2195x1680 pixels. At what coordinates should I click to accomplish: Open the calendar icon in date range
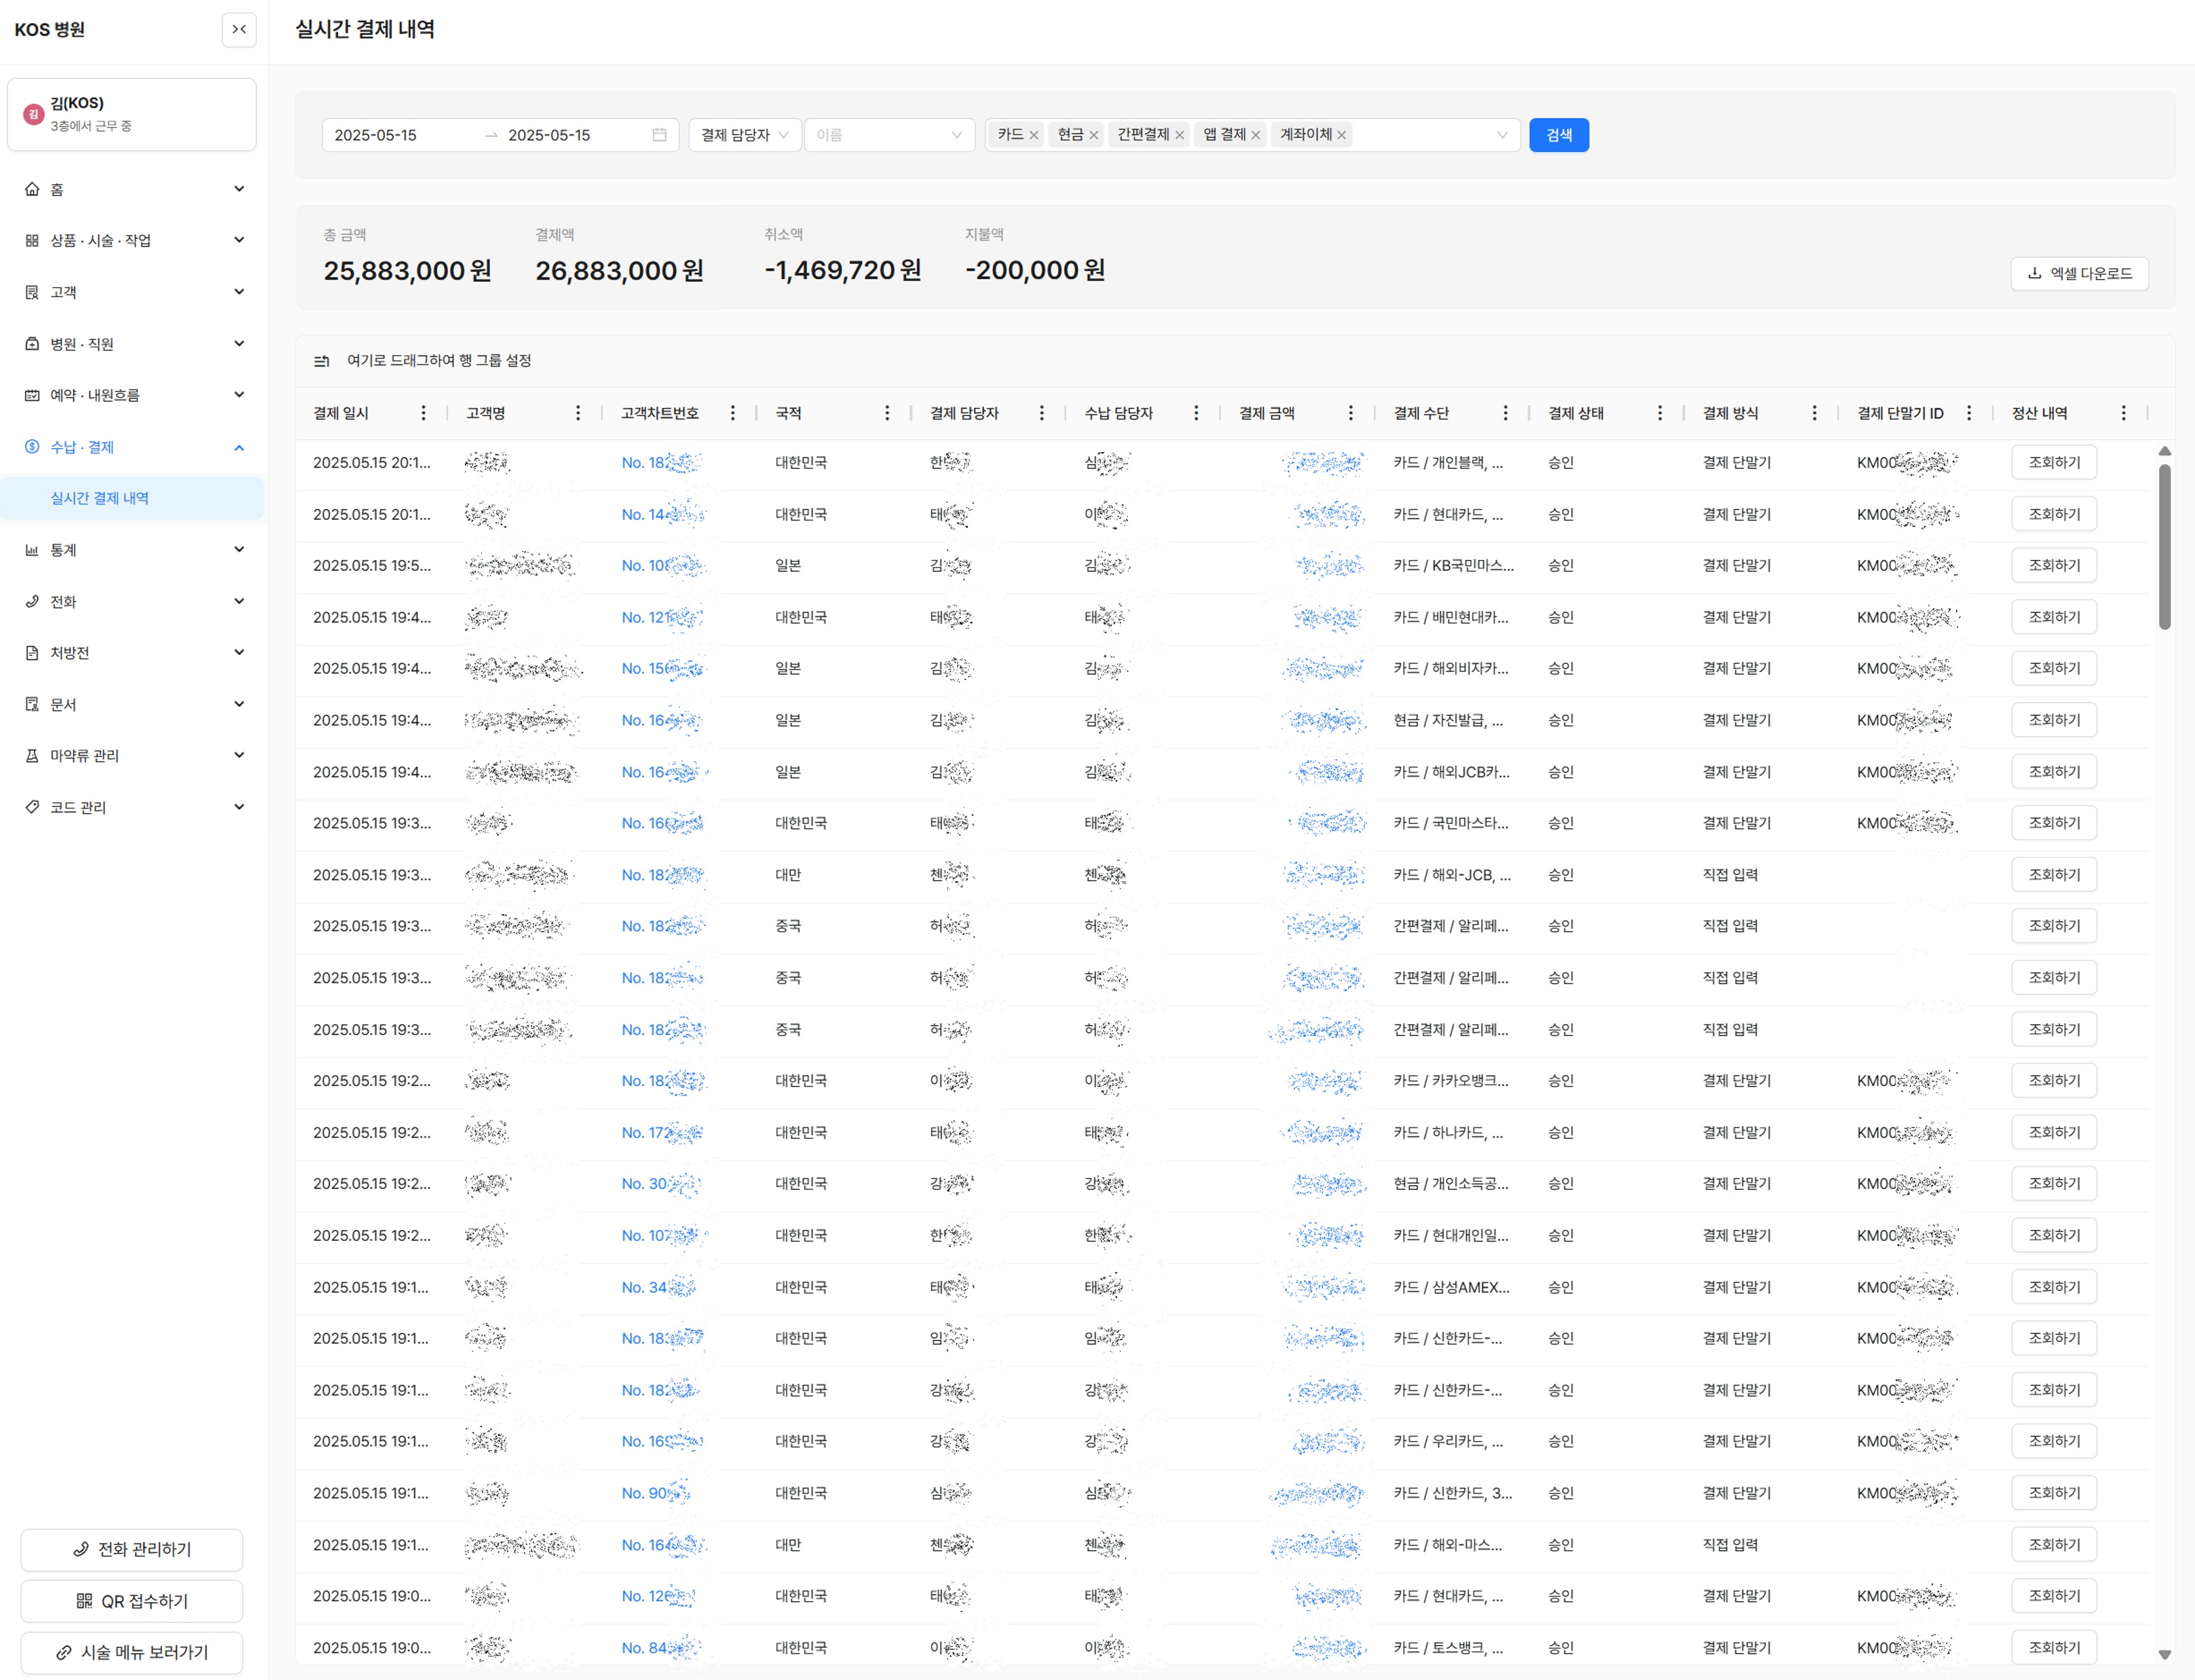pos(659,135)
